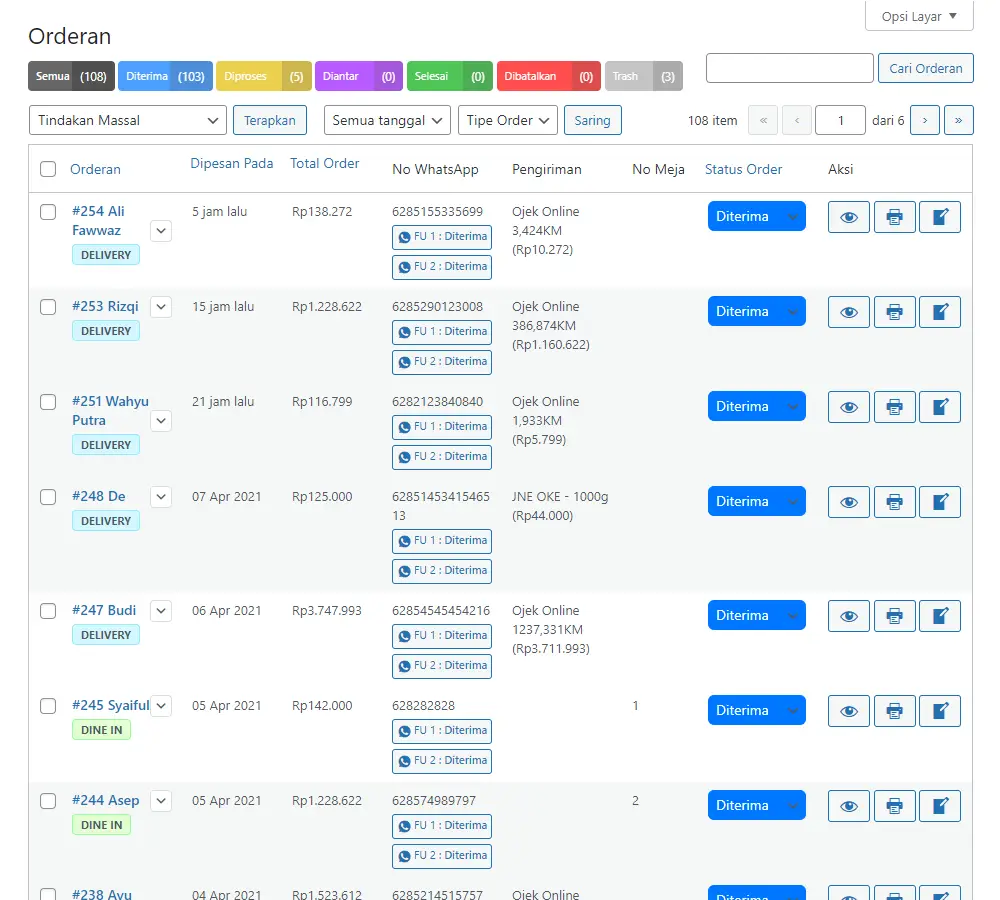Filter by Diproses (5) tab
Image resolution: width=1000 pixels, height=900 pixels.
(x=264, y=76)
